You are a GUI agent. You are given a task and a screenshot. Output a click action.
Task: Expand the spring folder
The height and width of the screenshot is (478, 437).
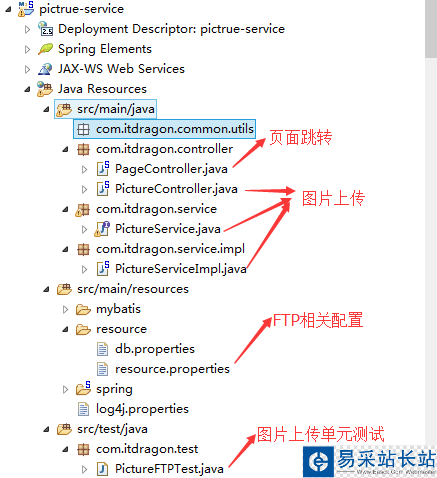66,390
